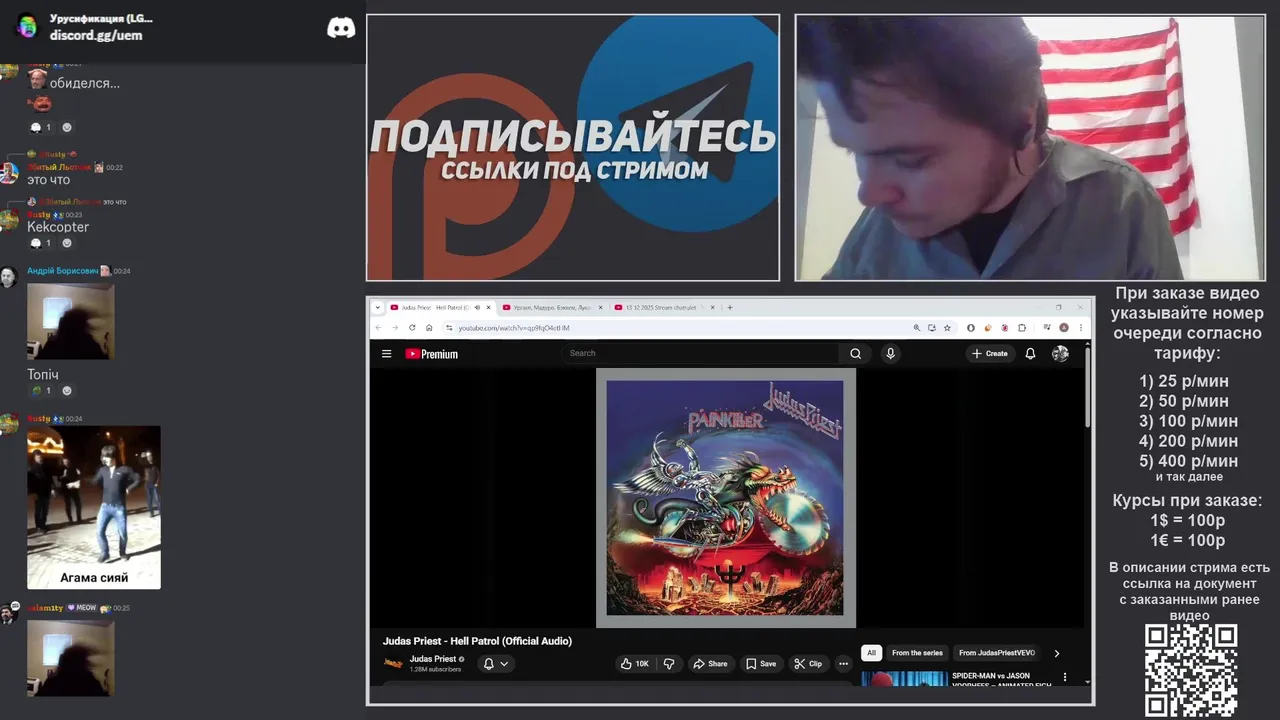
Task: Mute the Hell Patrol tab audio icon
Action: point(477,307)
